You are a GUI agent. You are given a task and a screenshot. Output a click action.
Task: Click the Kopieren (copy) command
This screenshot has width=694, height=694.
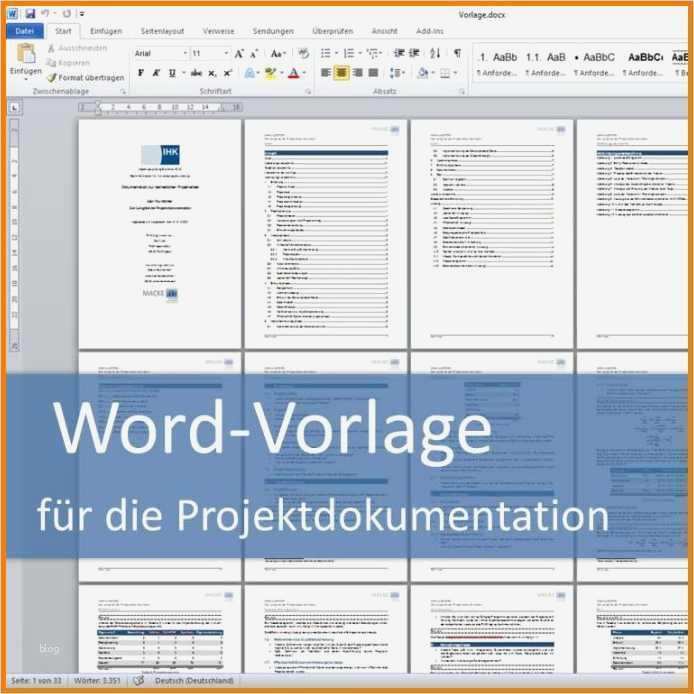pyautogui.click(x=69, y=62)
